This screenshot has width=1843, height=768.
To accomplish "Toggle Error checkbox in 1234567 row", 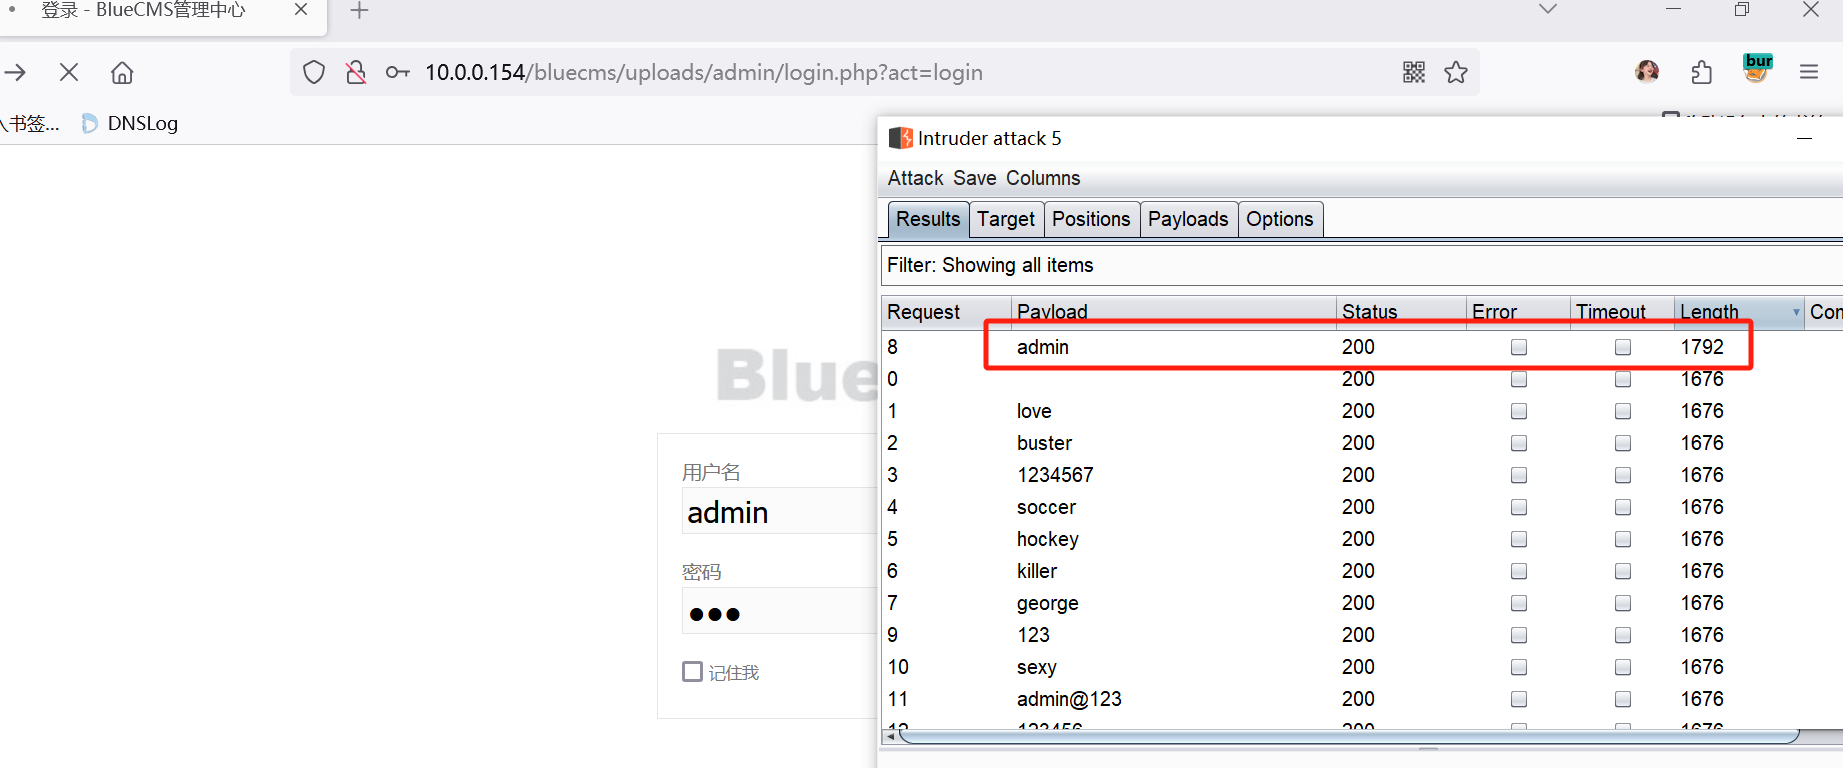I will [1519, 475].
